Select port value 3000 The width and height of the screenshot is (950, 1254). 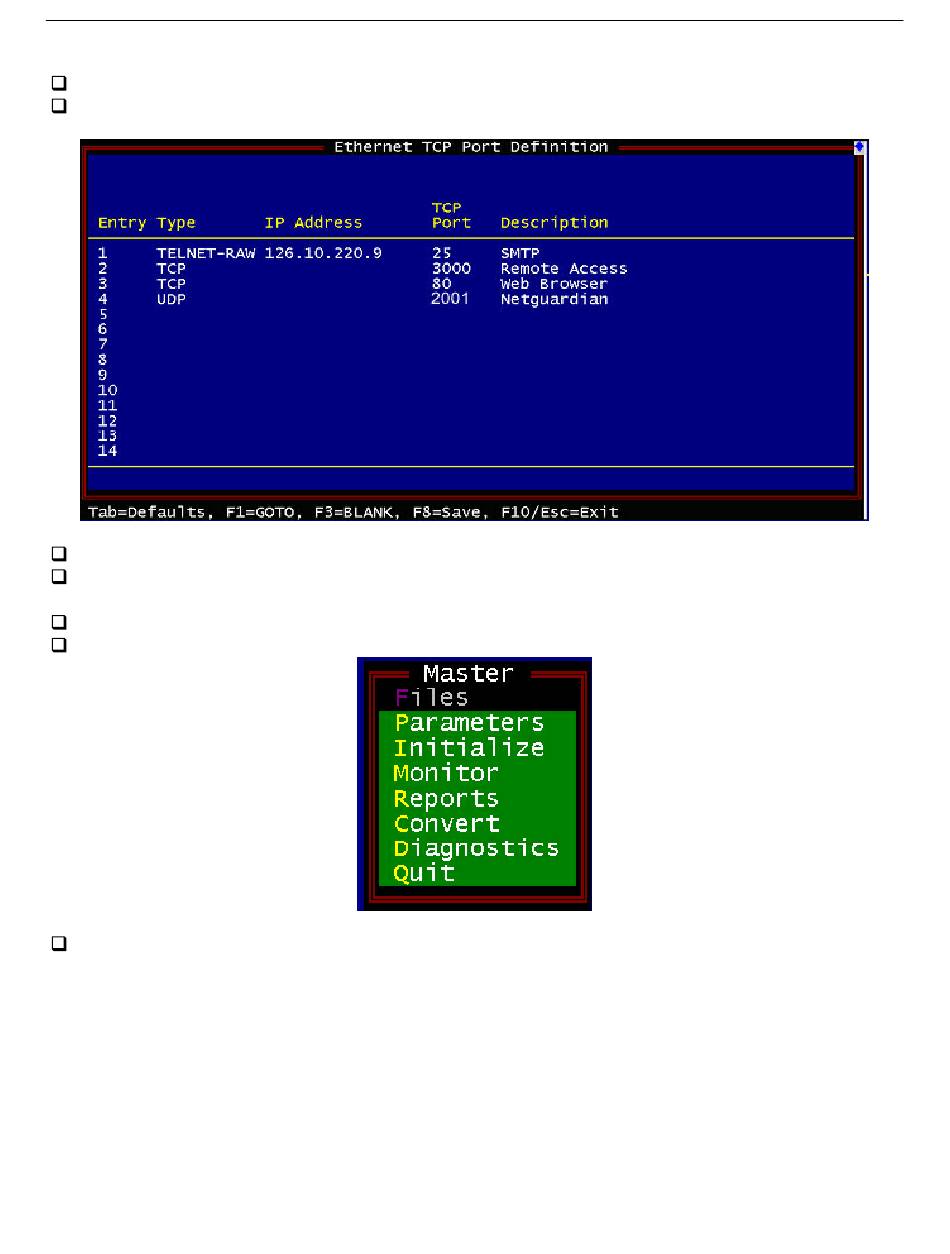451,269
